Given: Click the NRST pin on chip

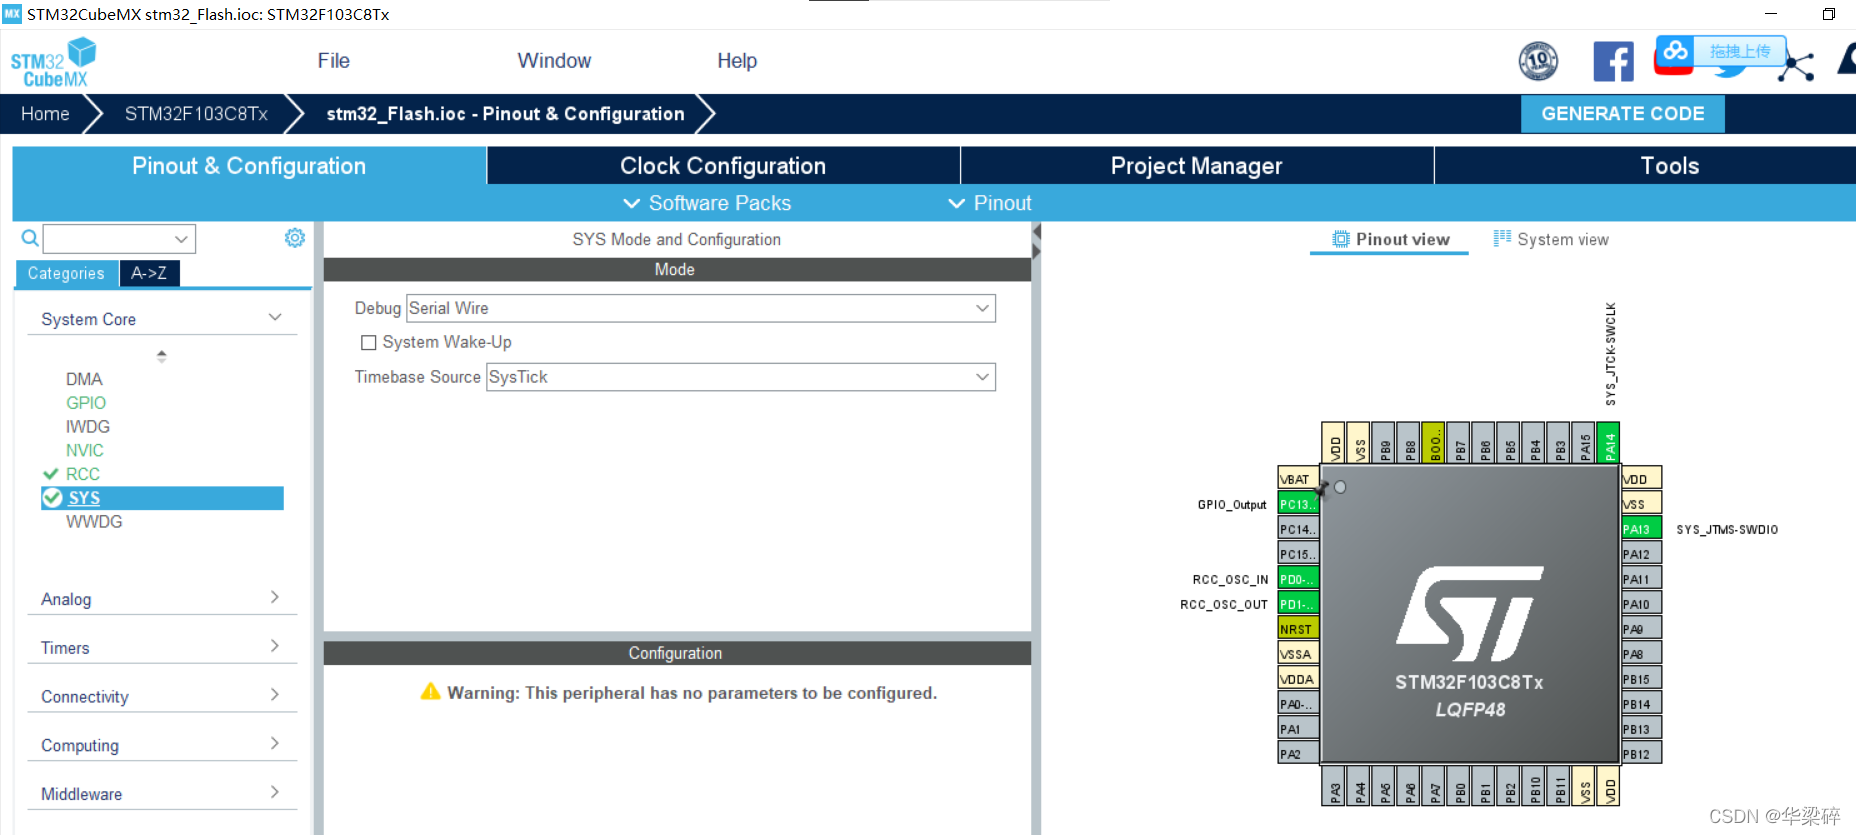Looking at the screenshot, I should pyautogui.click(x=1298, y=629).
